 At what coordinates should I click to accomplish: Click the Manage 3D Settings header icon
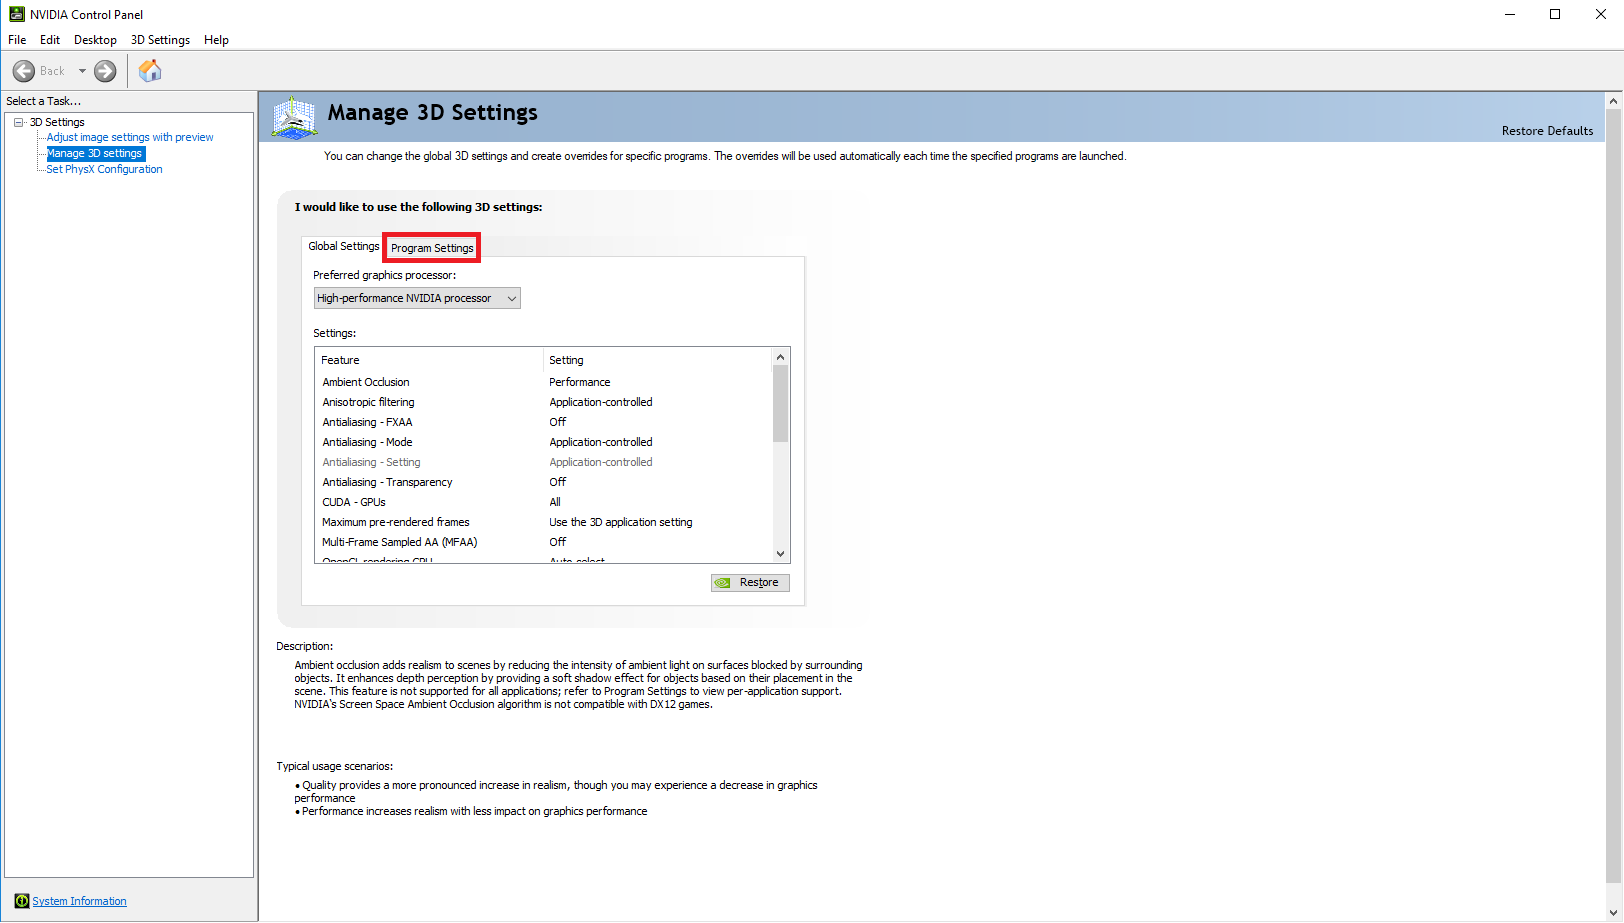click(x=295, y=117)
